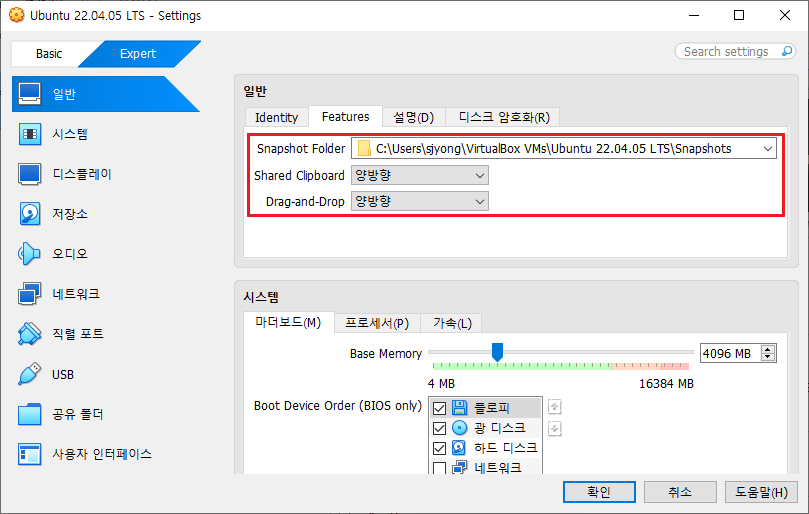Screen dimensions: 809x514
Task: Switch to the 프로세서(P) tab
Action: 377,323
